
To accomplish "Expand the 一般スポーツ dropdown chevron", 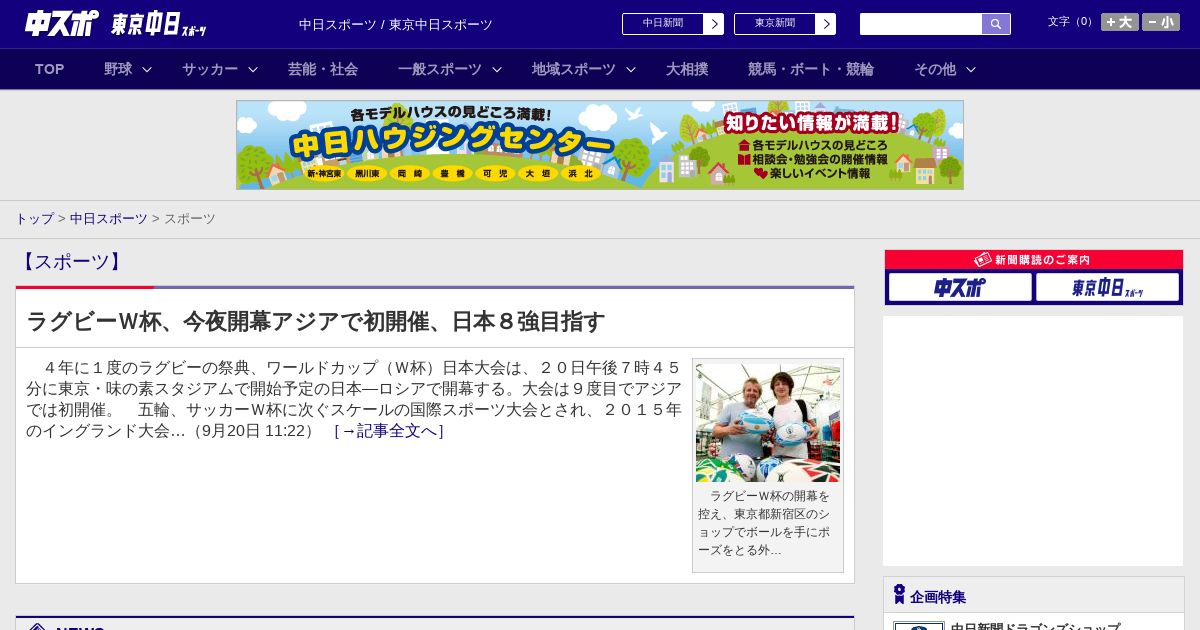I will click(x=497, y=69).
